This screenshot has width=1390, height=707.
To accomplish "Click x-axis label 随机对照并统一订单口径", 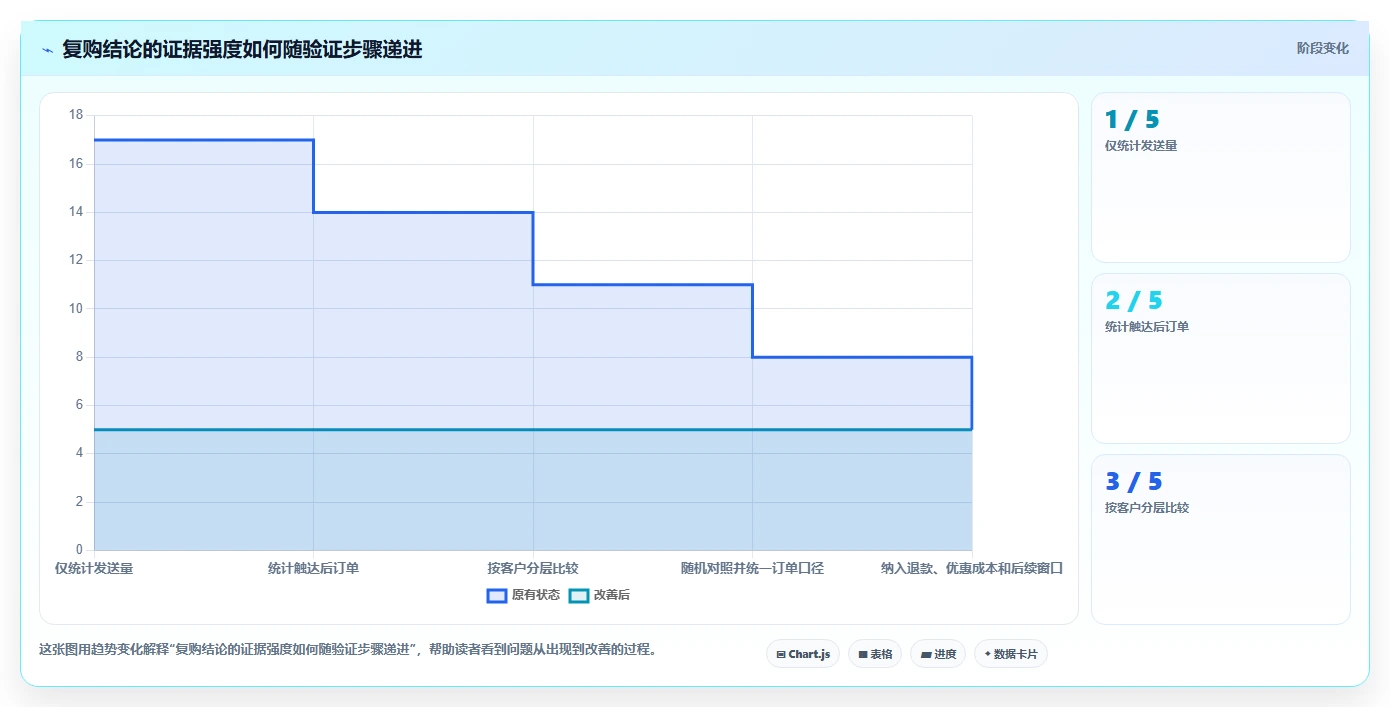I will [752, 568].
